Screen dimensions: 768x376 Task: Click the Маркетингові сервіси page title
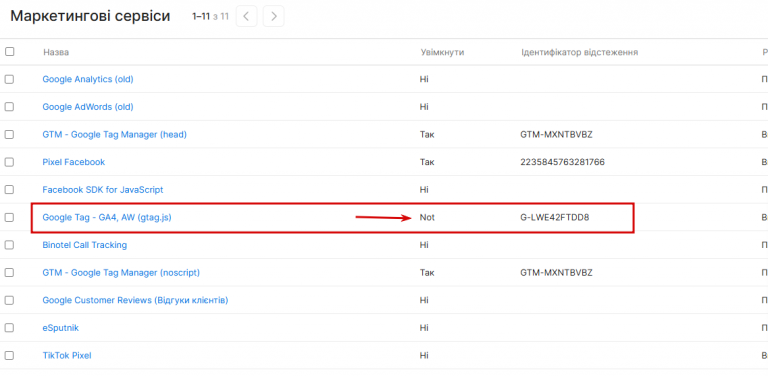pyautogui.click(x=90, y=16)
